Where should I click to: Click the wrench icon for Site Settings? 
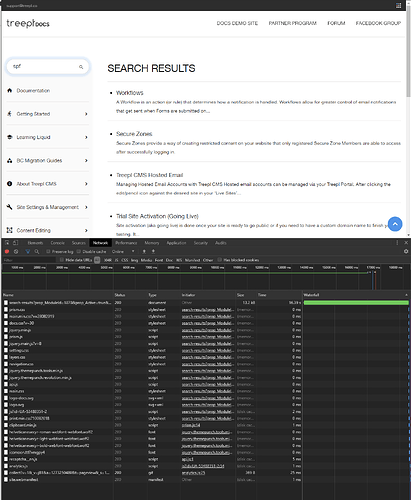coord(10,207)
